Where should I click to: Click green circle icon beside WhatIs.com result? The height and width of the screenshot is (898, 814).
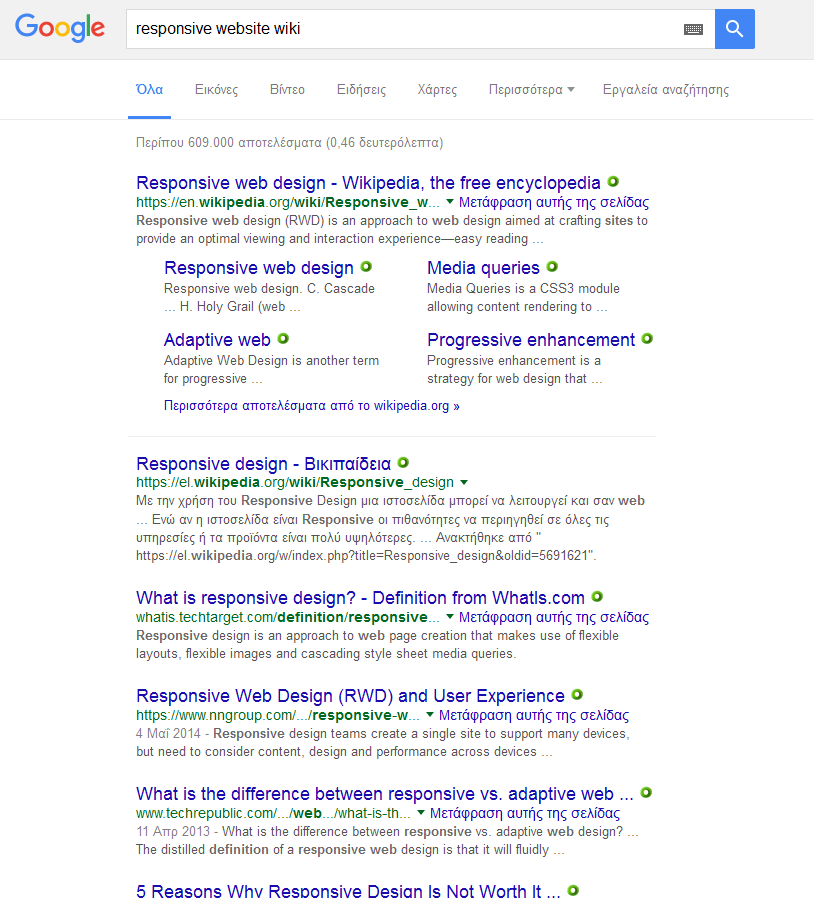coord(597,597)
